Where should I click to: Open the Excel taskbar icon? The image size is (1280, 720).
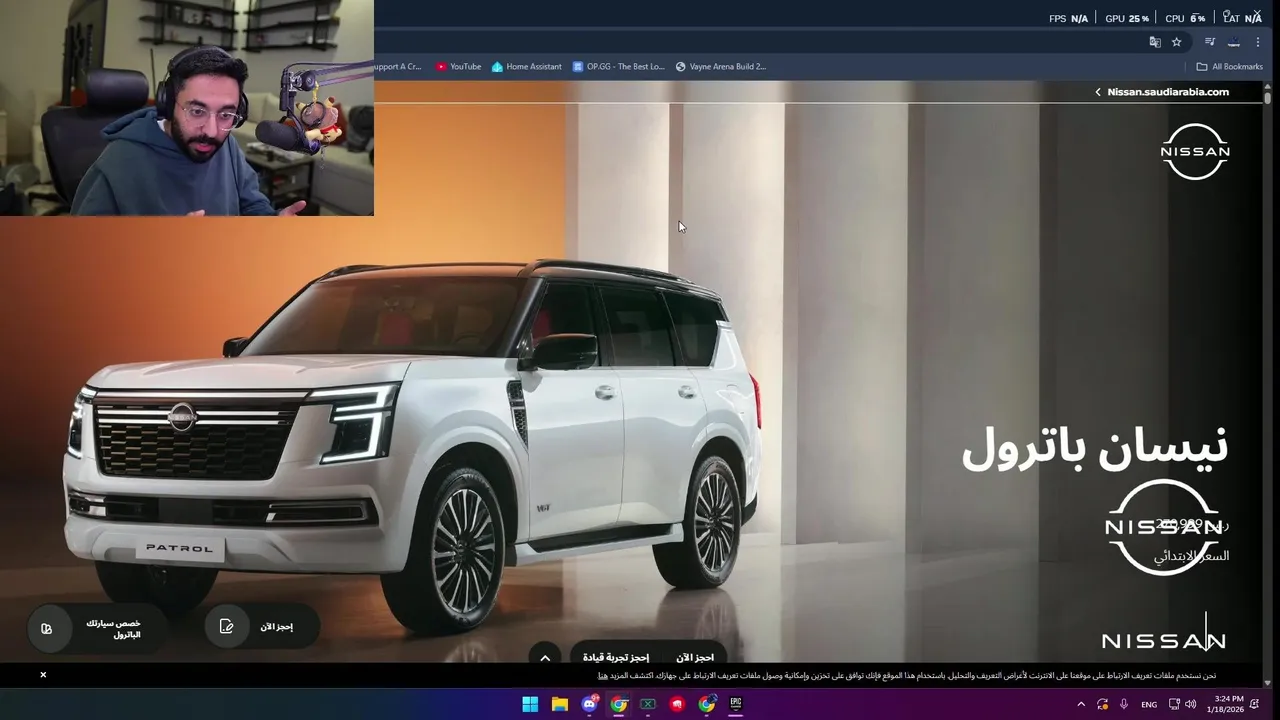pyautogui.click(x=648, y=704)
